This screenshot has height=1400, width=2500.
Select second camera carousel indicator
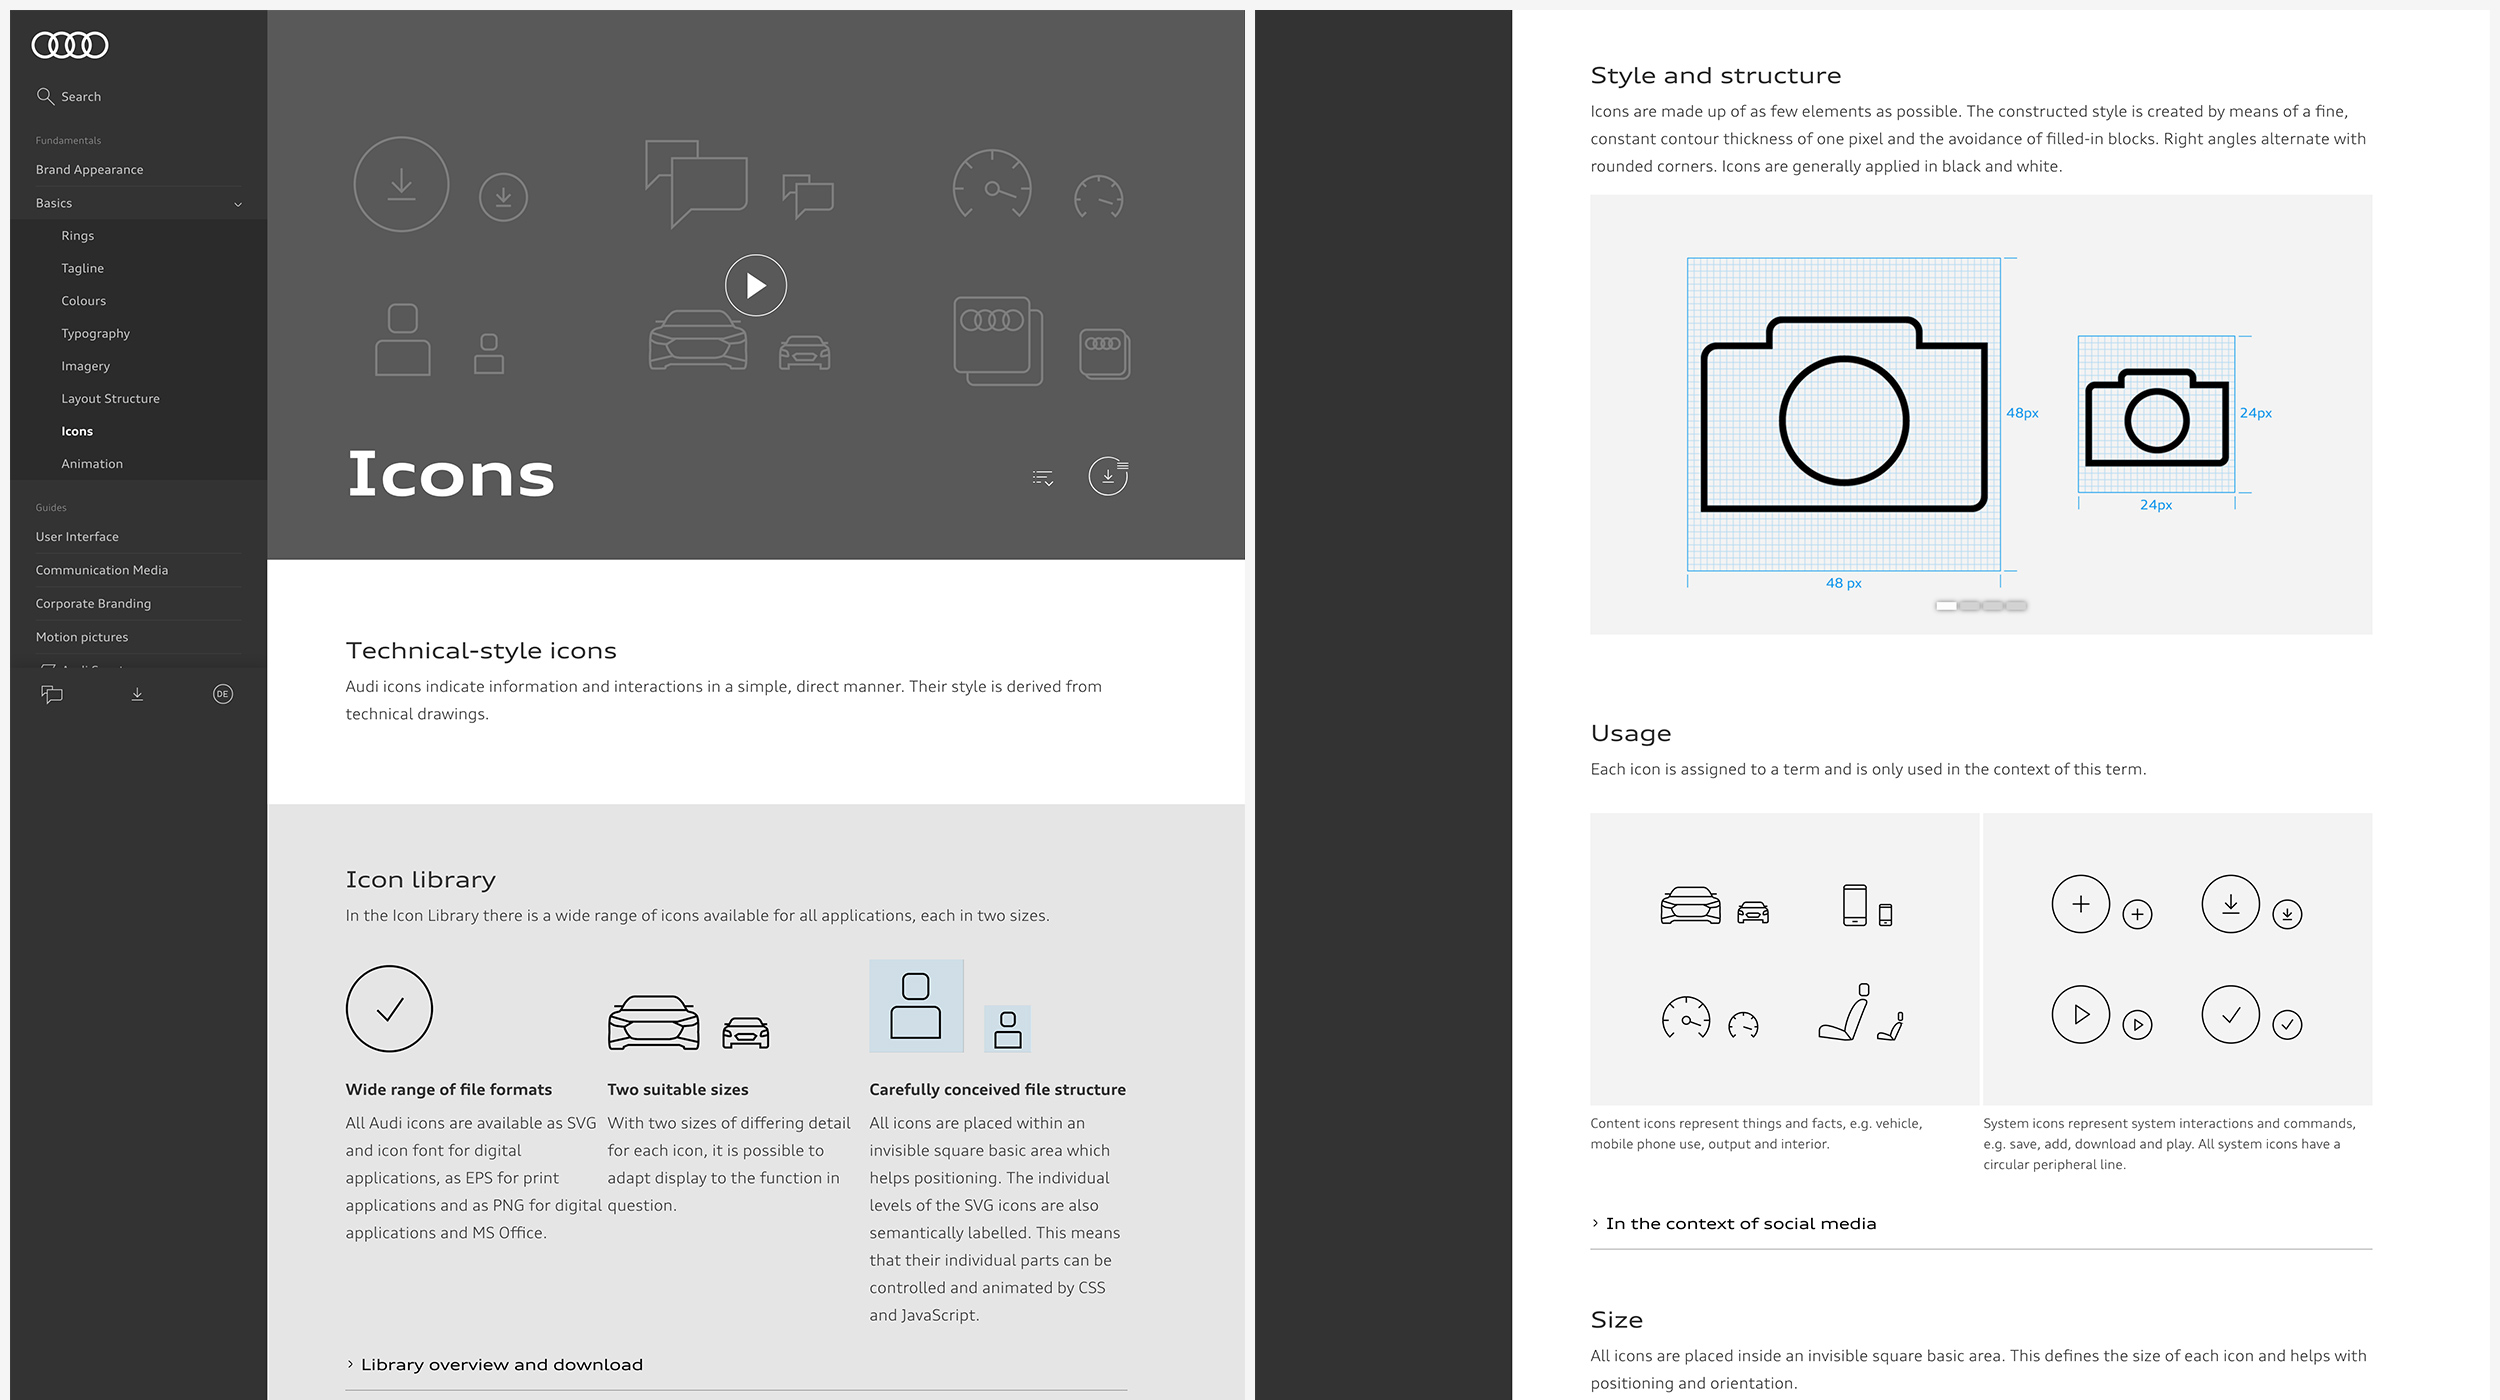(x=1969, y=606)
